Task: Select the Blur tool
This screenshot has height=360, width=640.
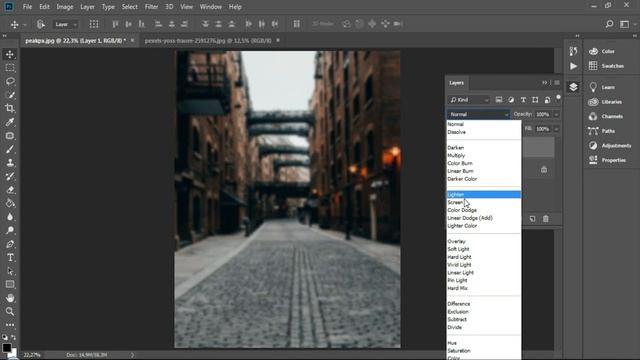Action: point(10,216)
